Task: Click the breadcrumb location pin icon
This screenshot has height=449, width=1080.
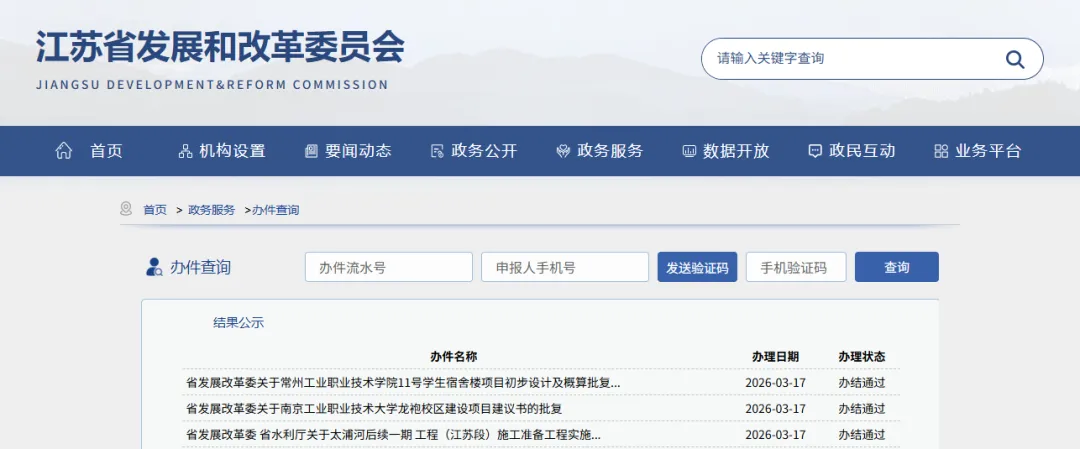Action: tap(126, 209)
